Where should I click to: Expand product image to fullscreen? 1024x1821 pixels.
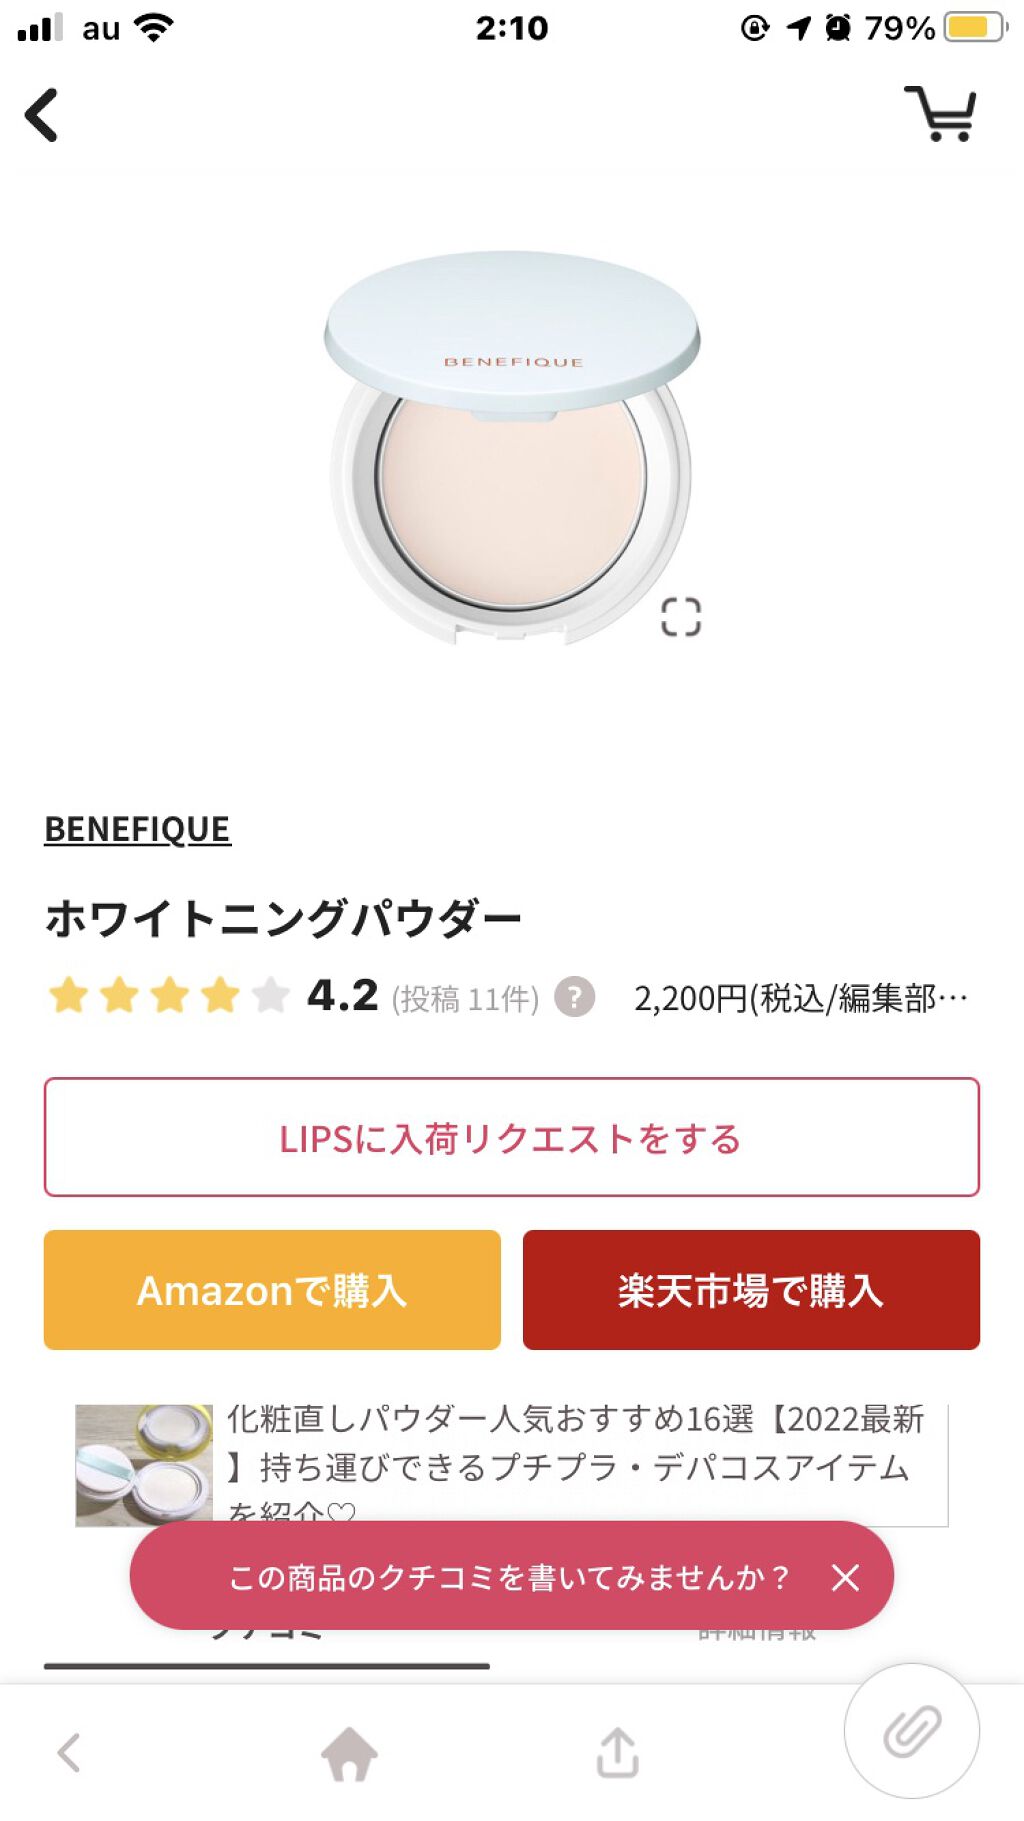(x=681, y=617)
